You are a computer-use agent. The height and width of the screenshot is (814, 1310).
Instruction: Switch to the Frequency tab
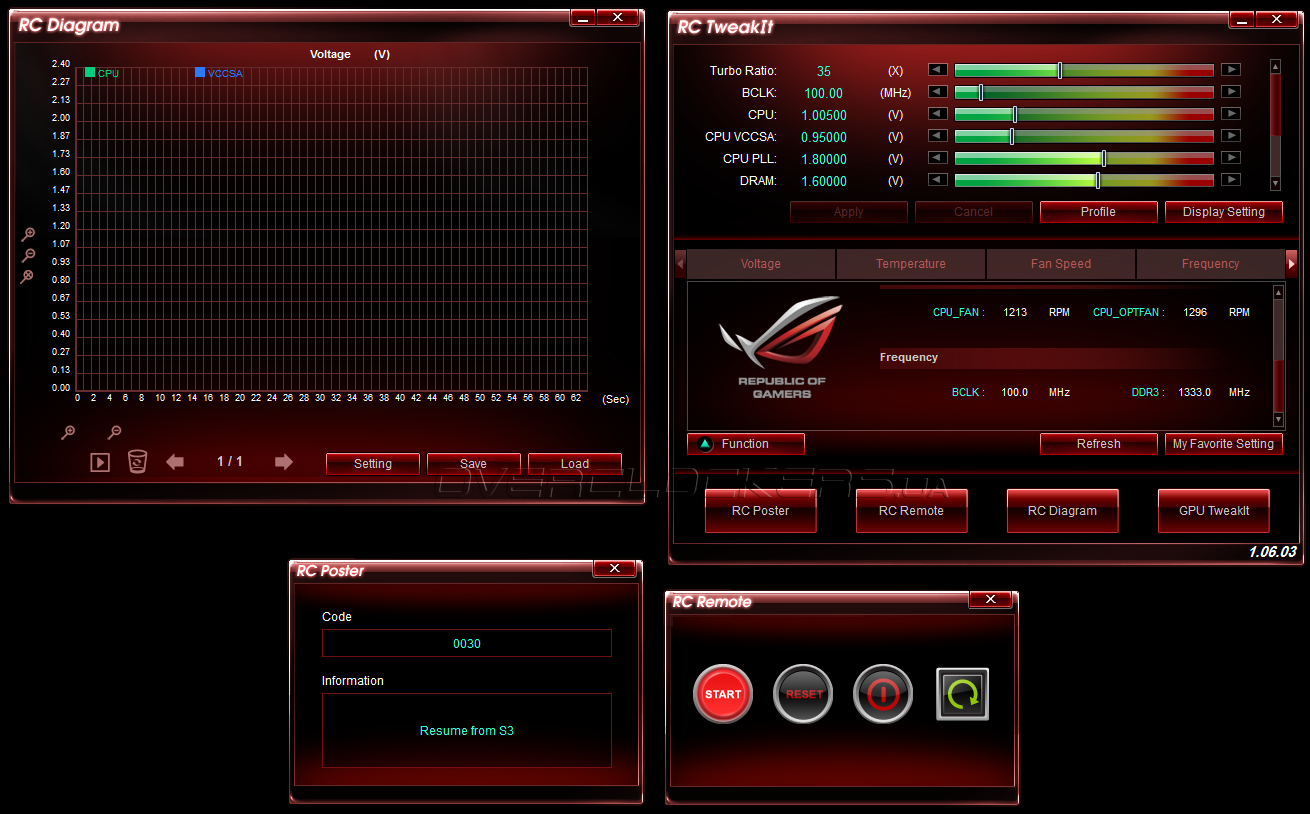tap(1211, 264)
